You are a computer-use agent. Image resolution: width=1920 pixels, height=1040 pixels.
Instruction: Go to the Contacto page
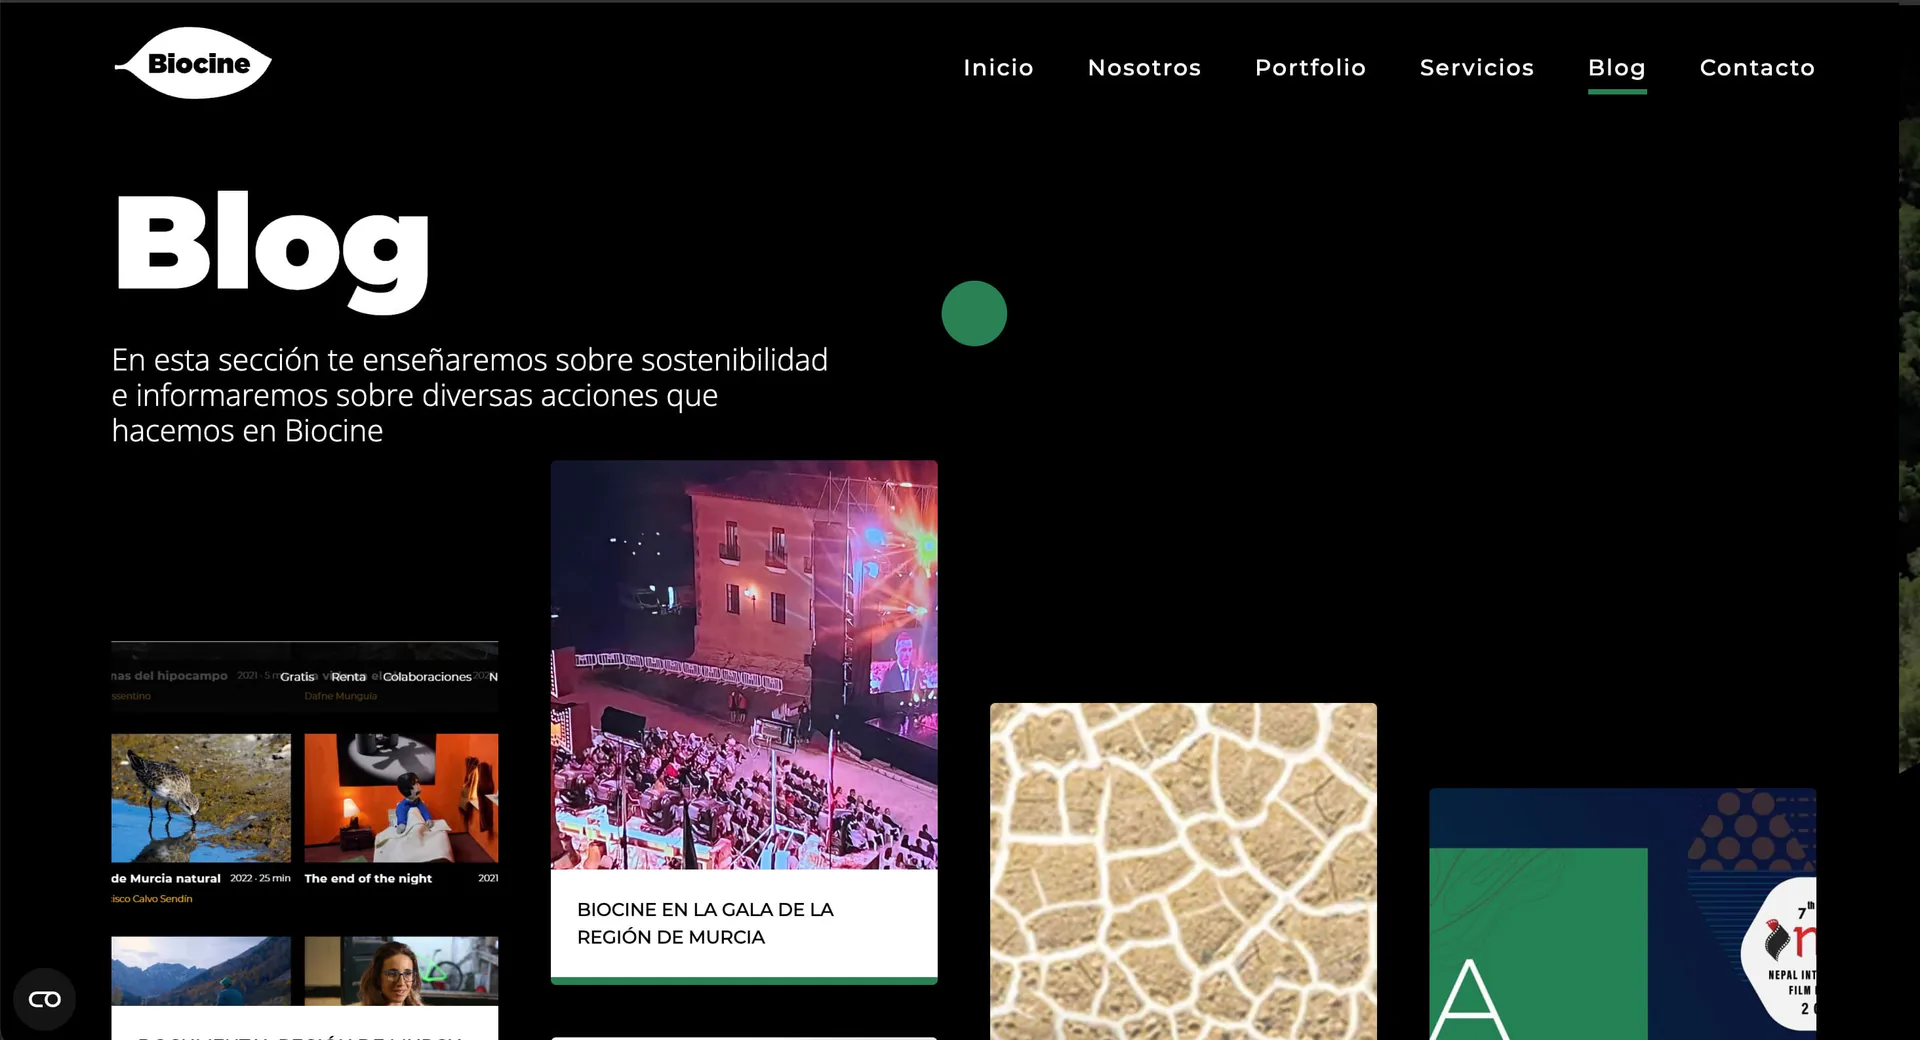[1757, 68]
